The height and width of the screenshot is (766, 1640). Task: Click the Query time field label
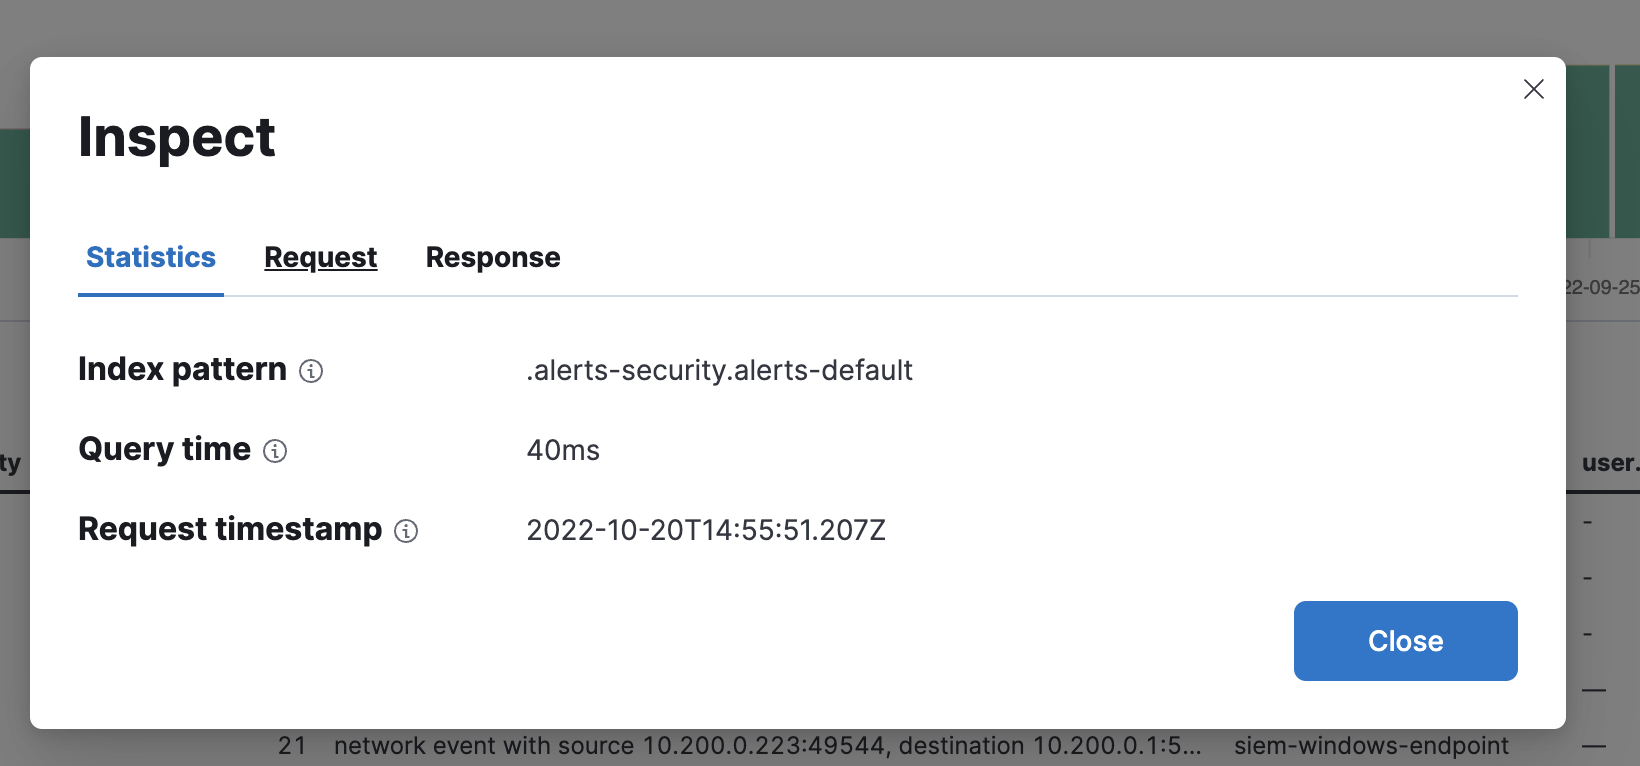(x=164, y=449)
